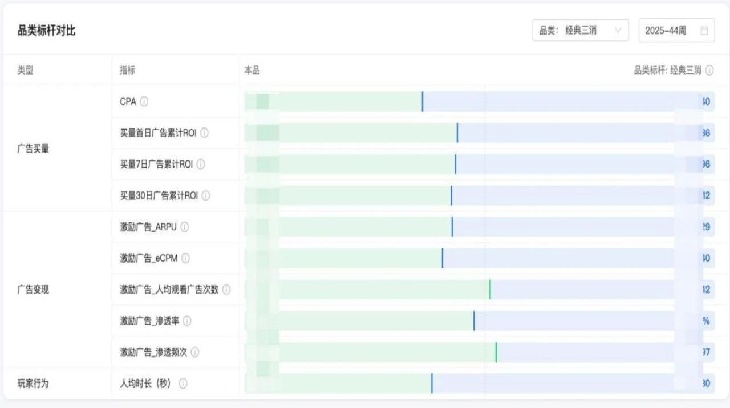This screenshot has height=408, width=730.
Task: Click the CPA comparison bar marker
Action: click(x=422, y=101)
